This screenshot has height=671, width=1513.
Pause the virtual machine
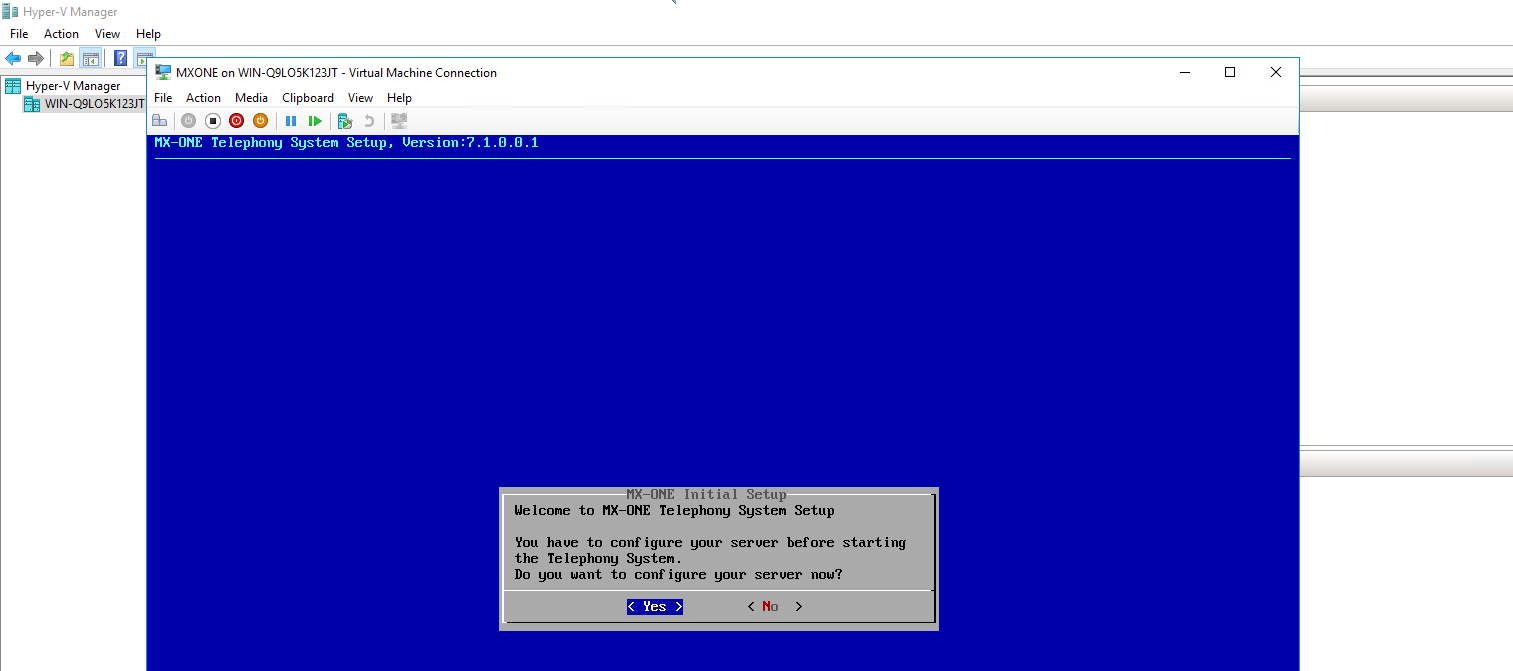coord(291,121)
